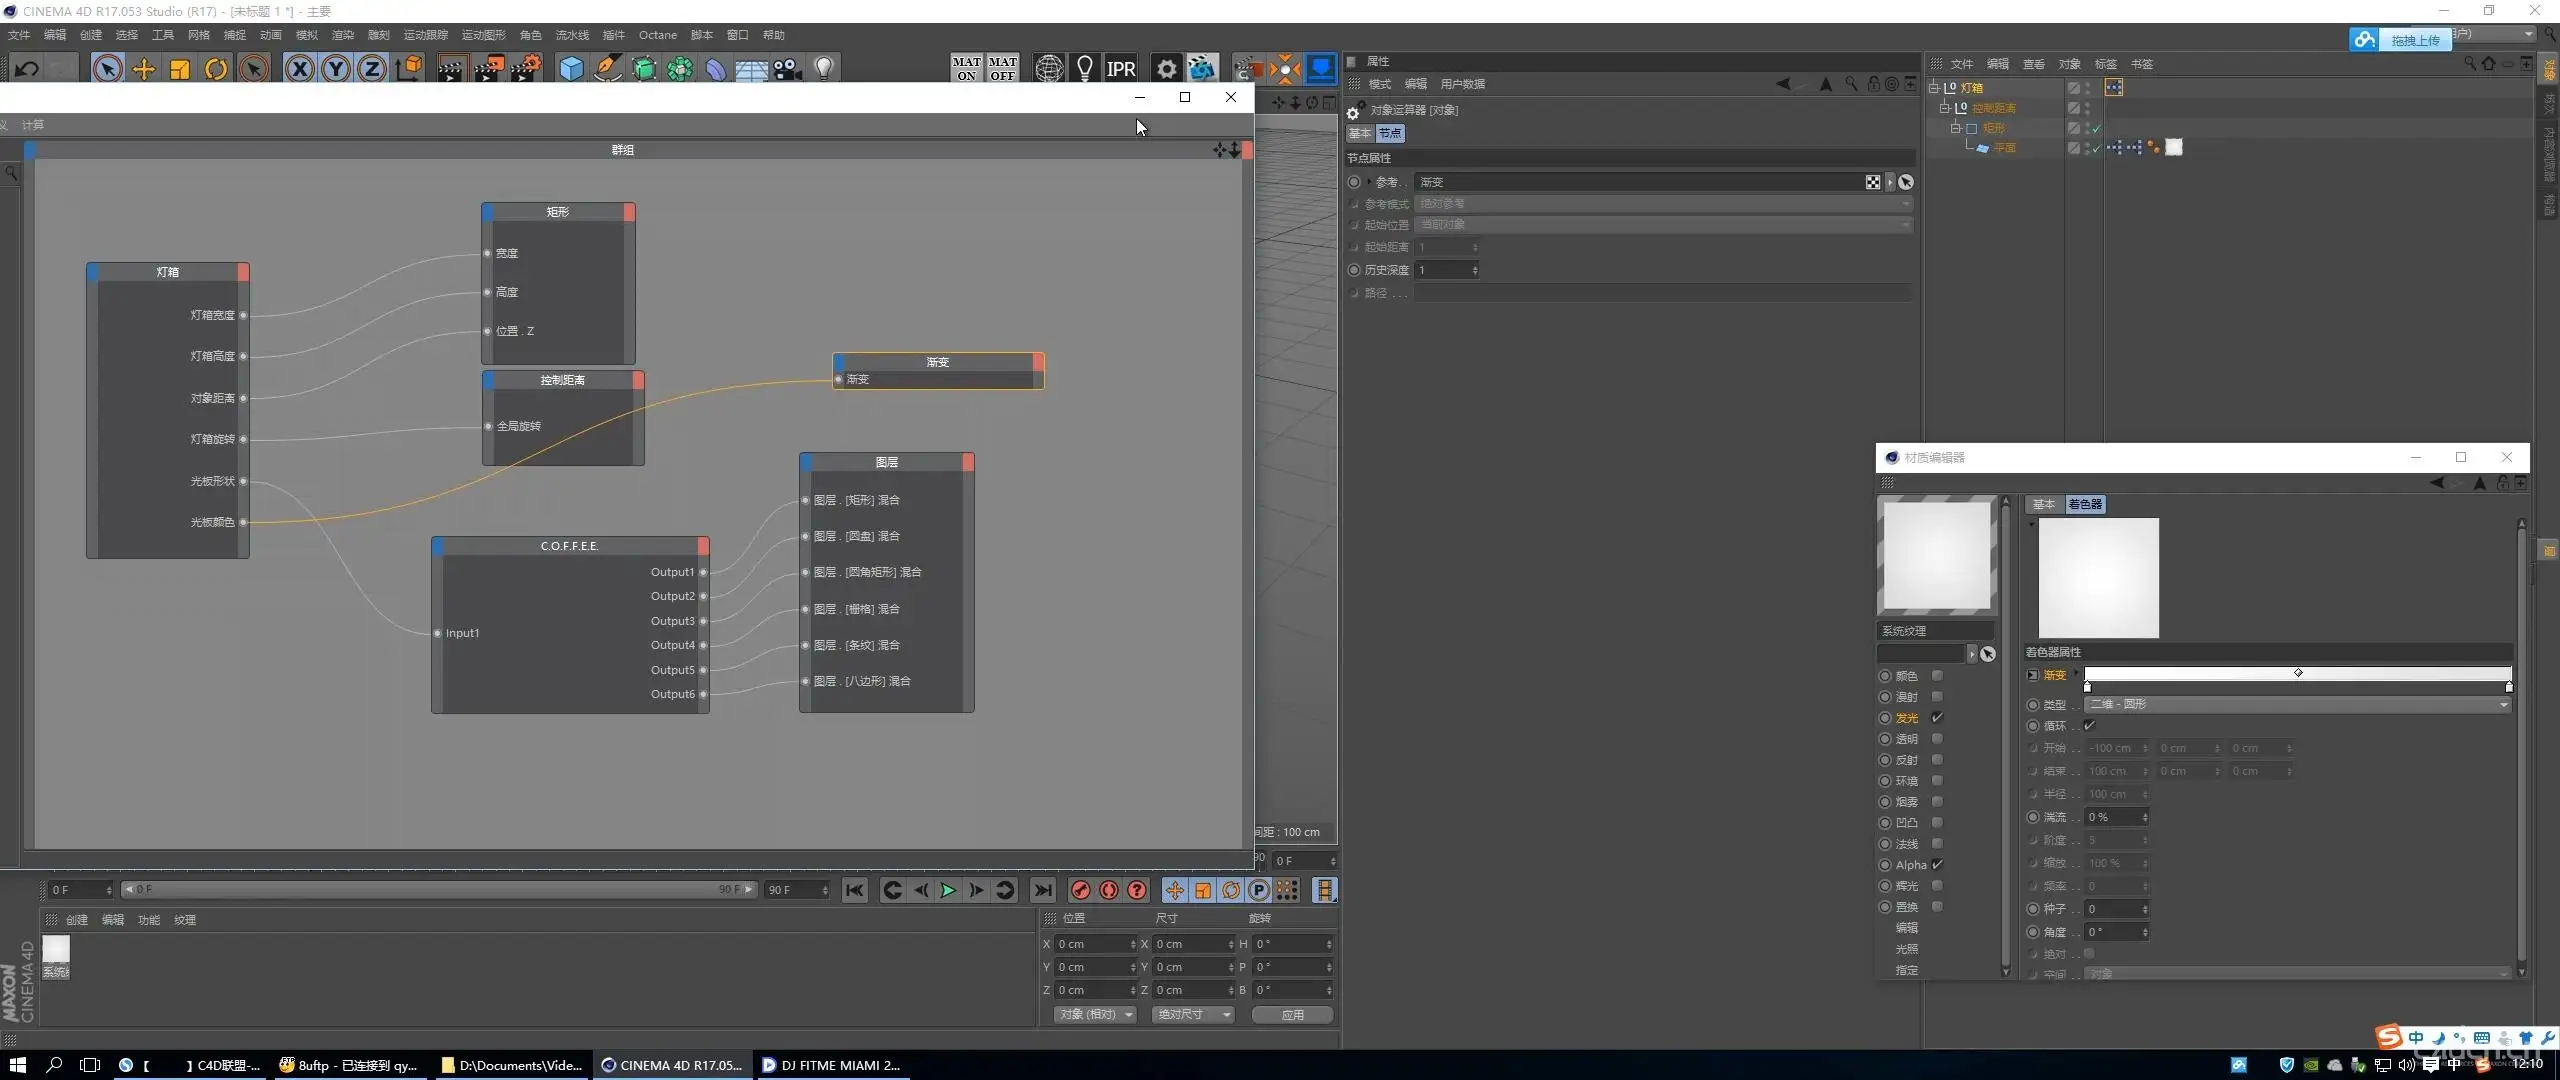The image size is (2560, 1080).
Task: Click the 指定 entry in material editor
Action: 1907,970
